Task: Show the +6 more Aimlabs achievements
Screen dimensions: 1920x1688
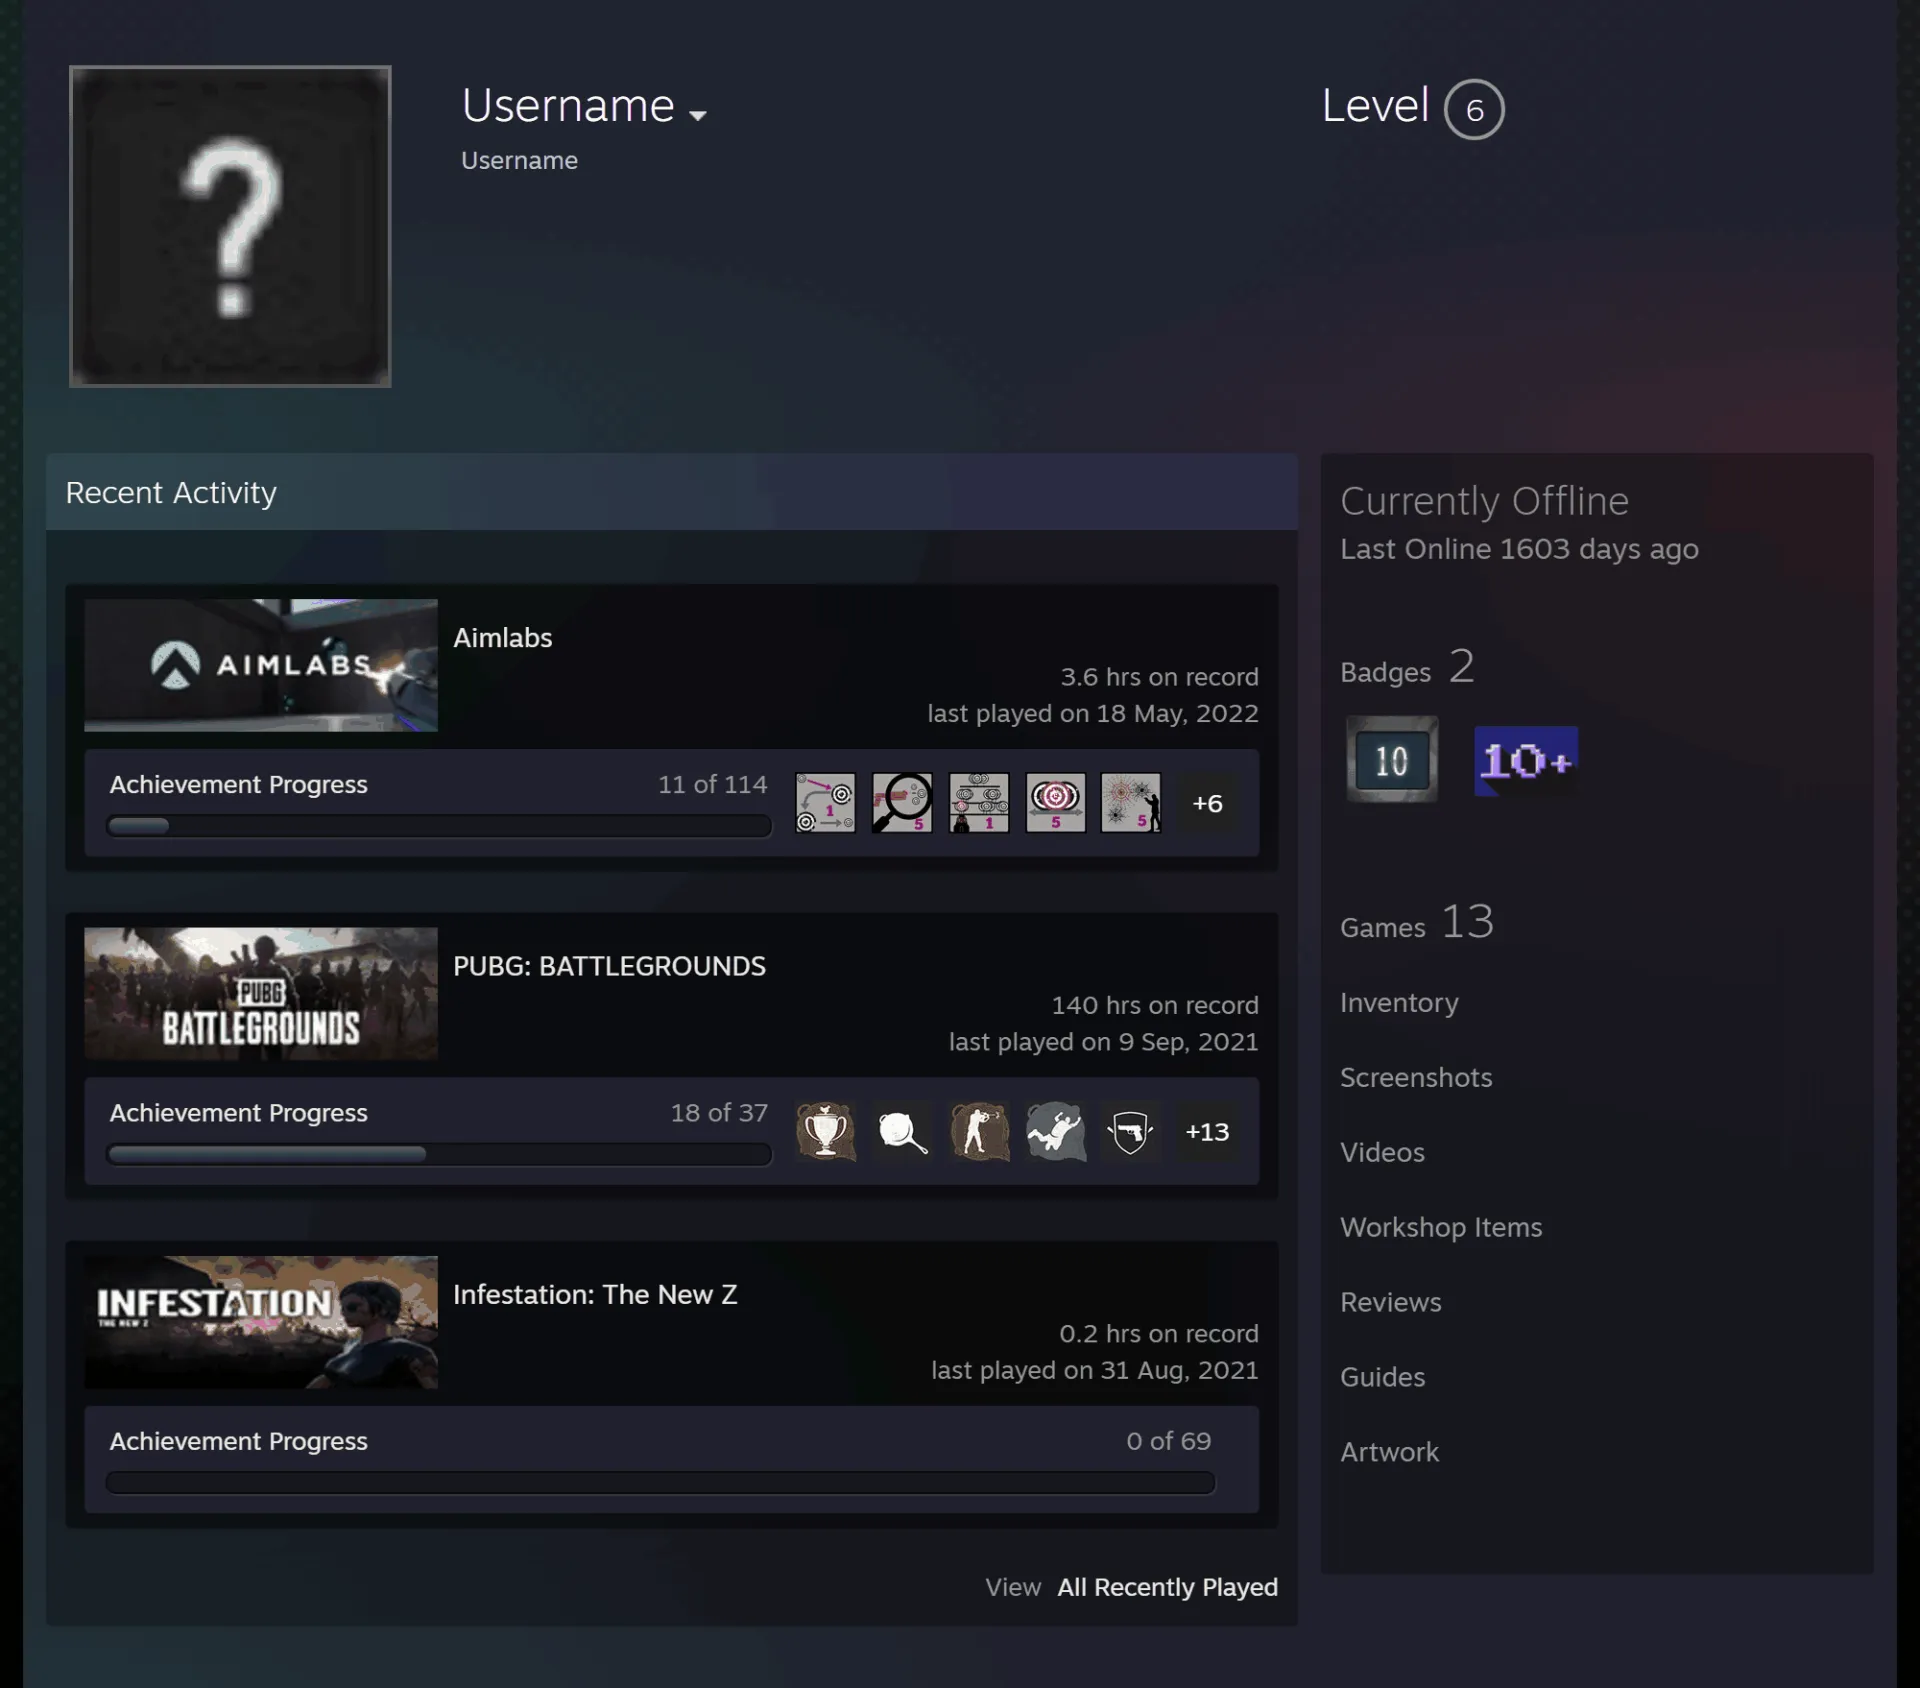Action: pyautogui.click(x=1207, y=803)
